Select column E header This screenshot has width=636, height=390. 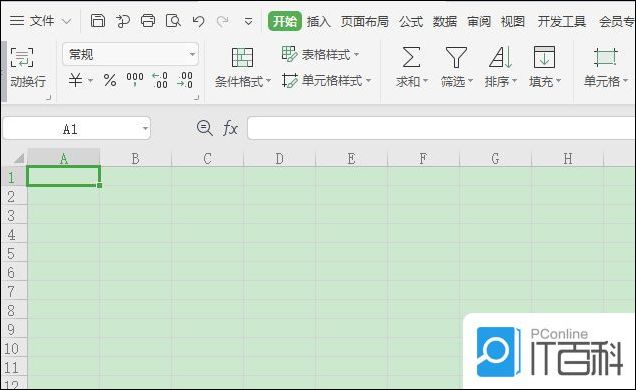[351, 158]
